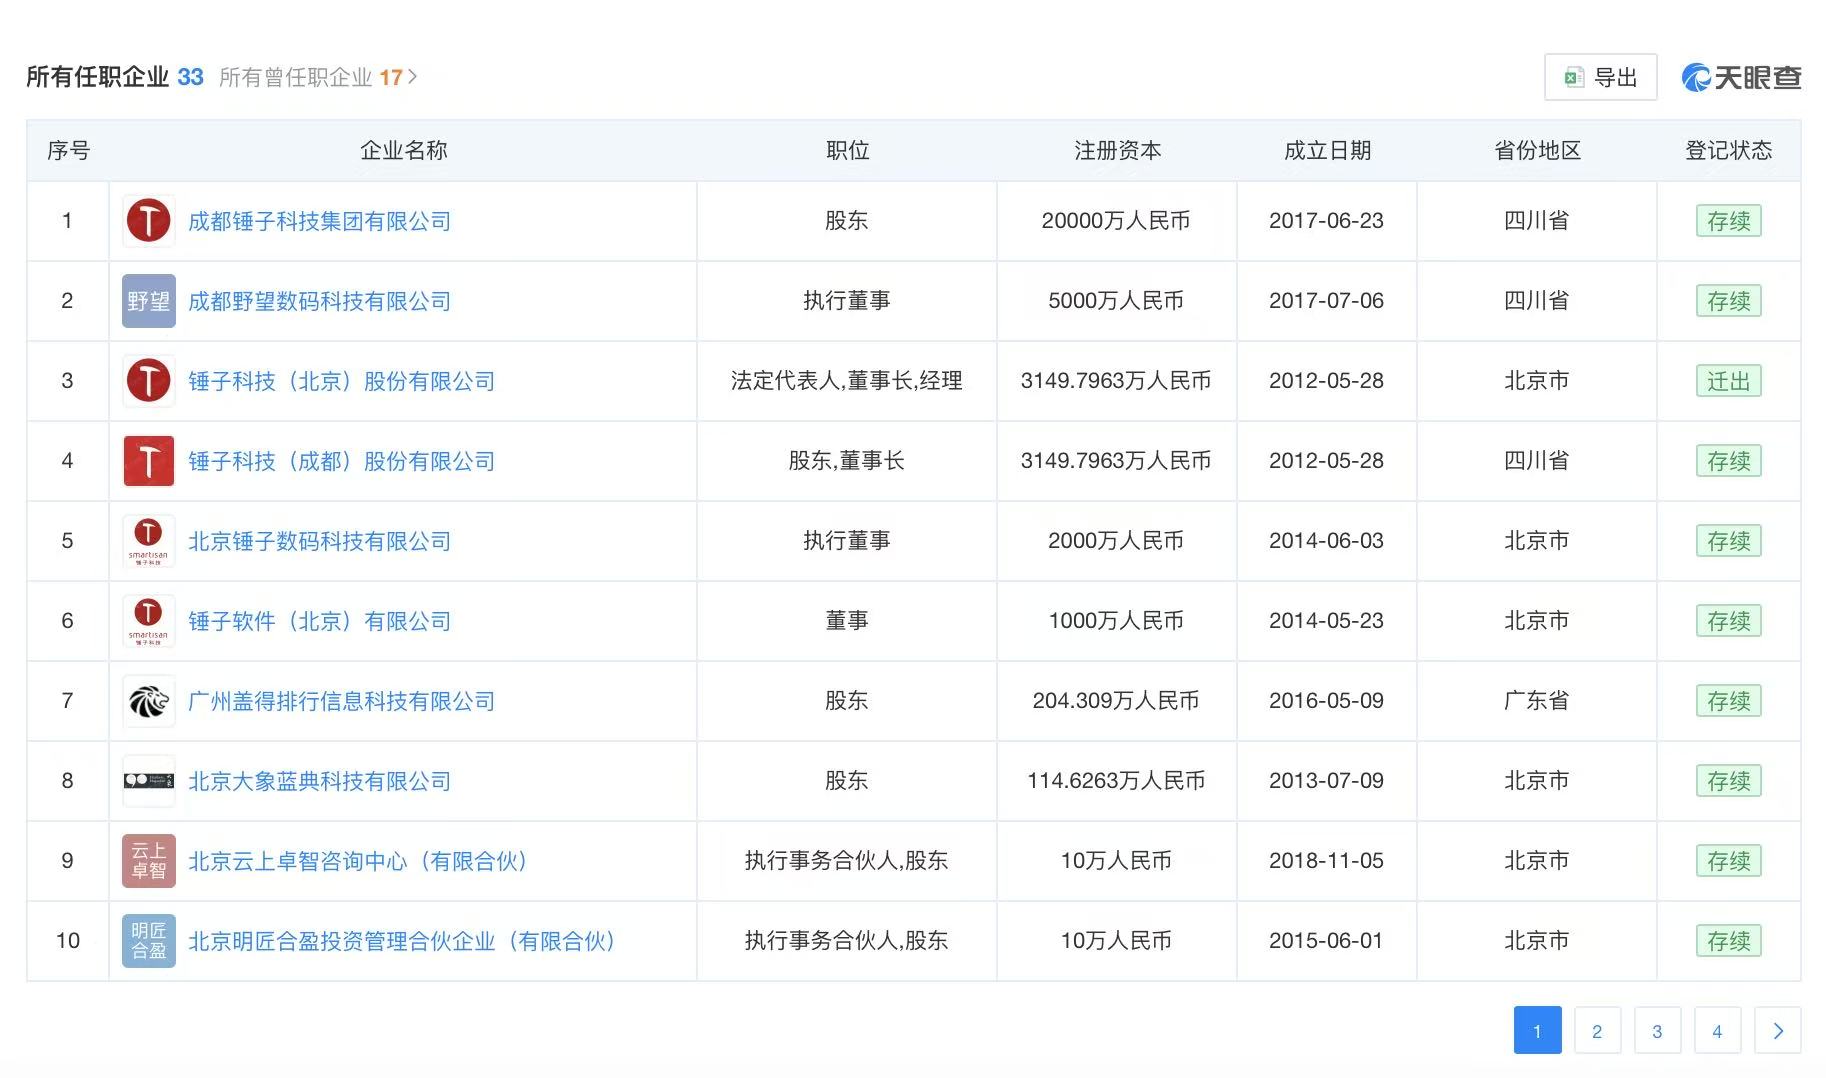Switch to 所有曾任职企业 tab
Viewport: 1826px width, 1078px height.
pyautogui.click(x=310, y=77)
